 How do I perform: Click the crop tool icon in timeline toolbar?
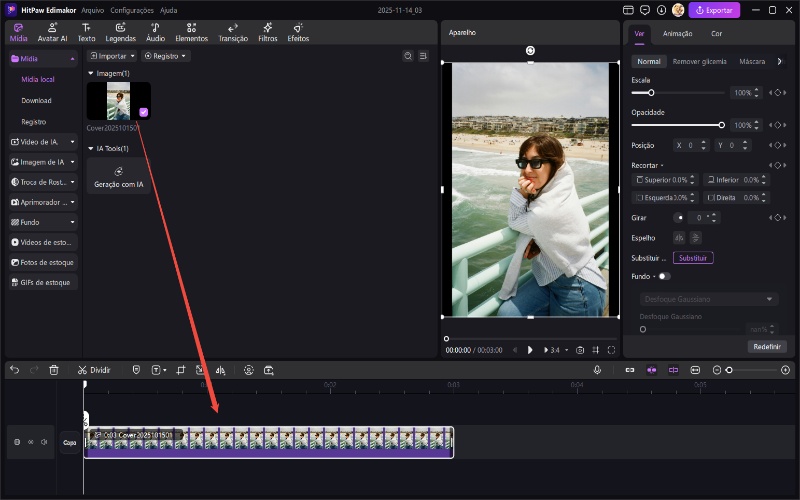(x=181, y=370)
